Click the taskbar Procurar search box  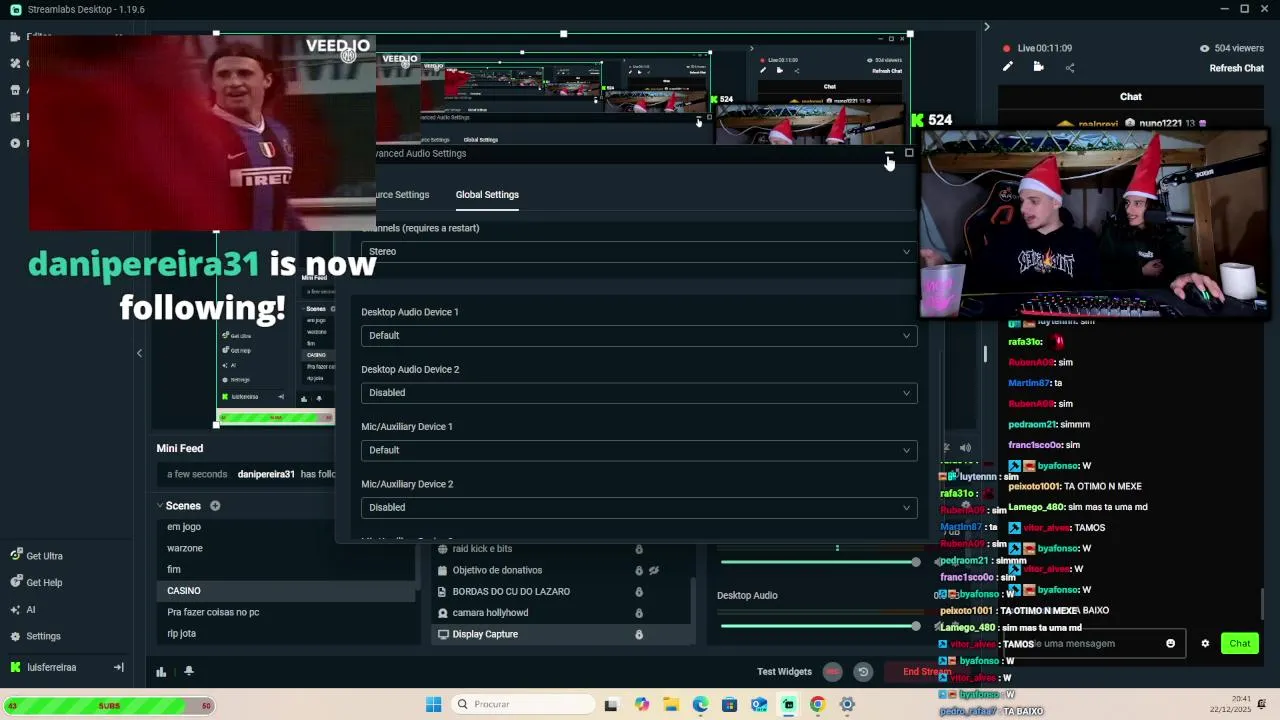(521, 705)
